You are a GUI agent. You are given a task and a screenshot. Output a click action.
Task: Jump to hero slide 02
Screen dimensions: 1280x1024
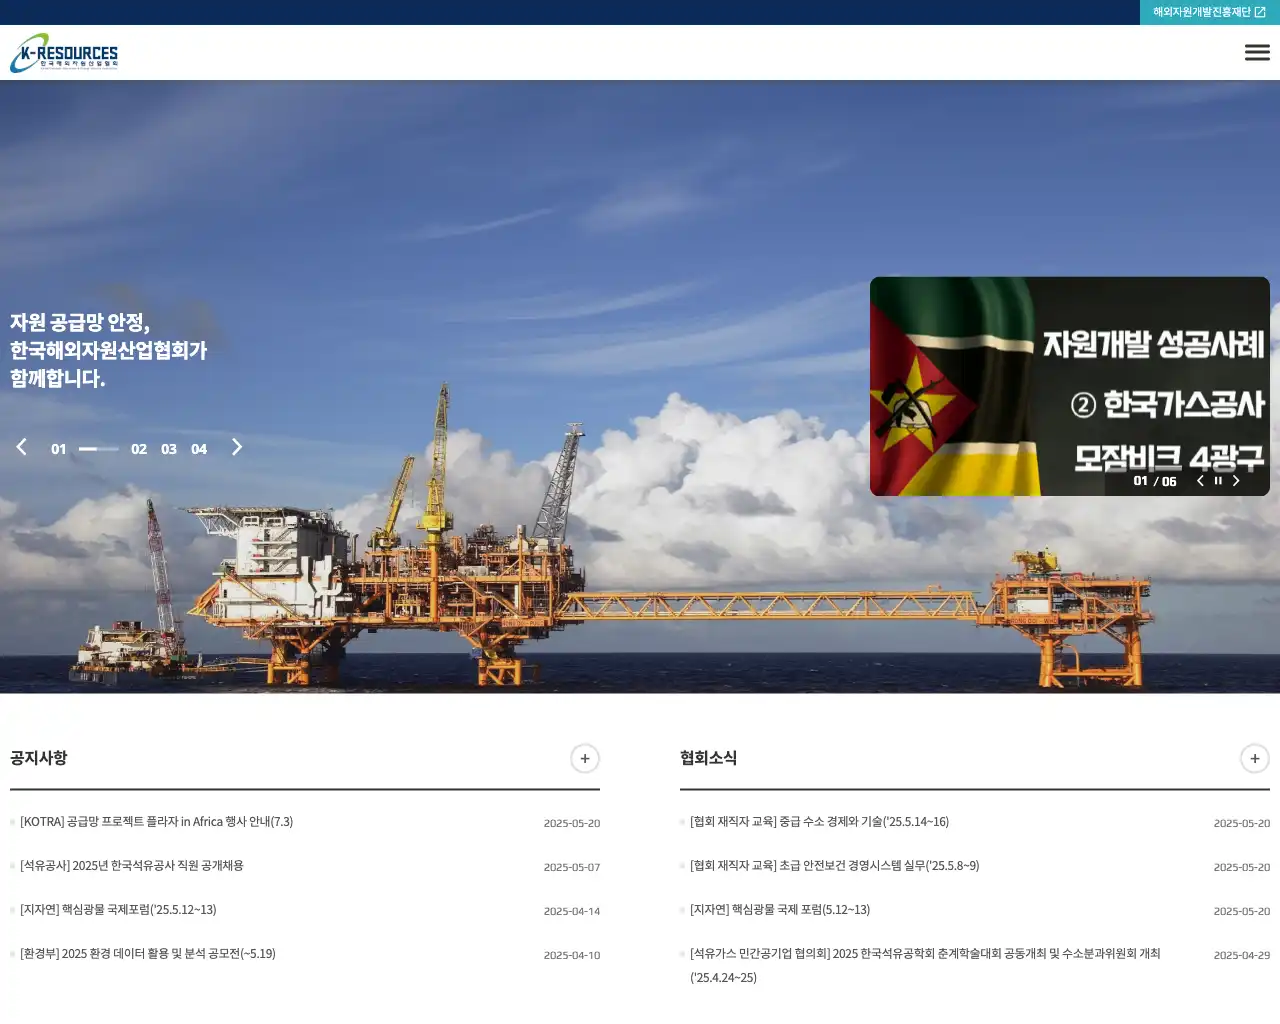click(139, 449)
